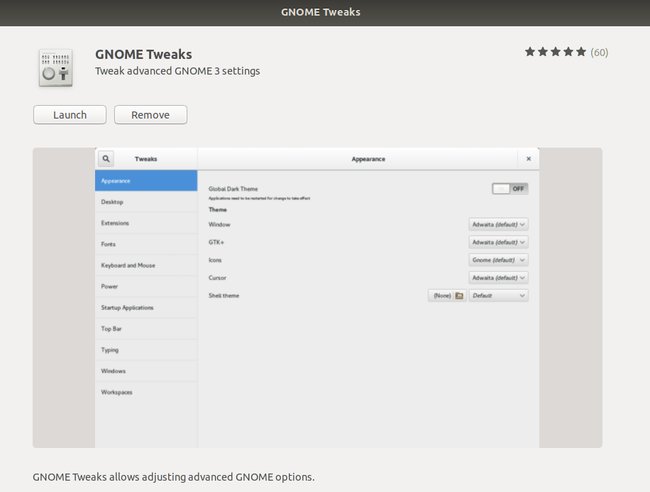Screen dimensions: 650x492
Task: Click the 'Cursor' label in the preview
Action: [x=217, y=278]
